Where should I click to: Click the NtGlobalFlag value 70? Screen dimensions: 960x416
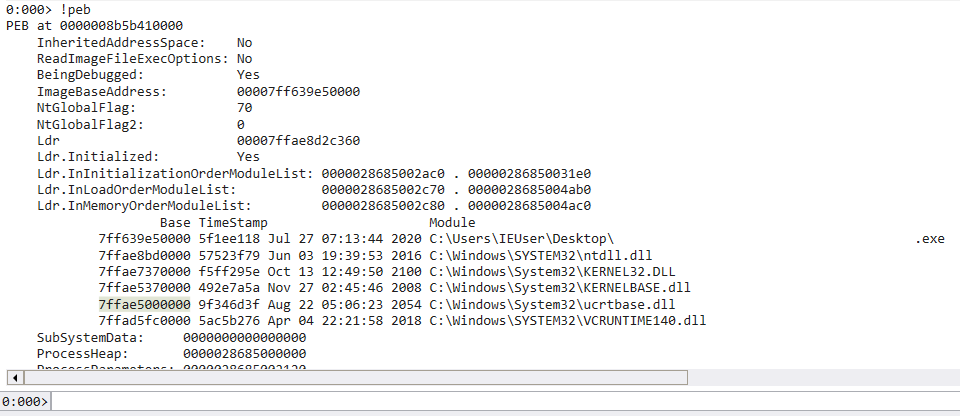pyautogui.click(x=244, y=108)
